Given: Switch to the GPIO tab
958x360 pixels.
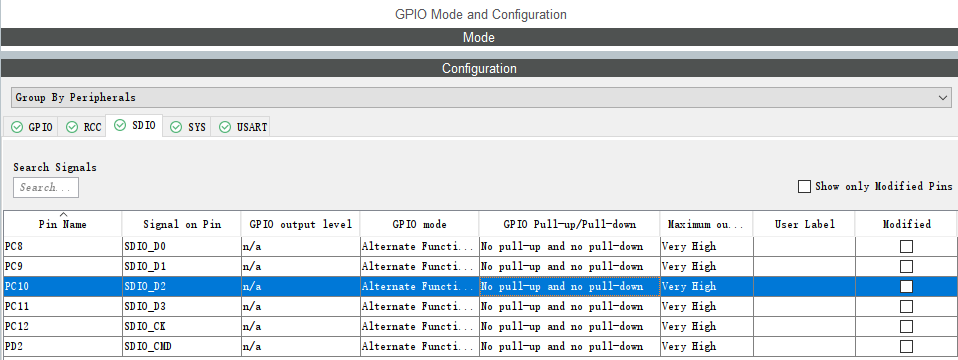Looking at the screenshot, I should pos(33,127).
